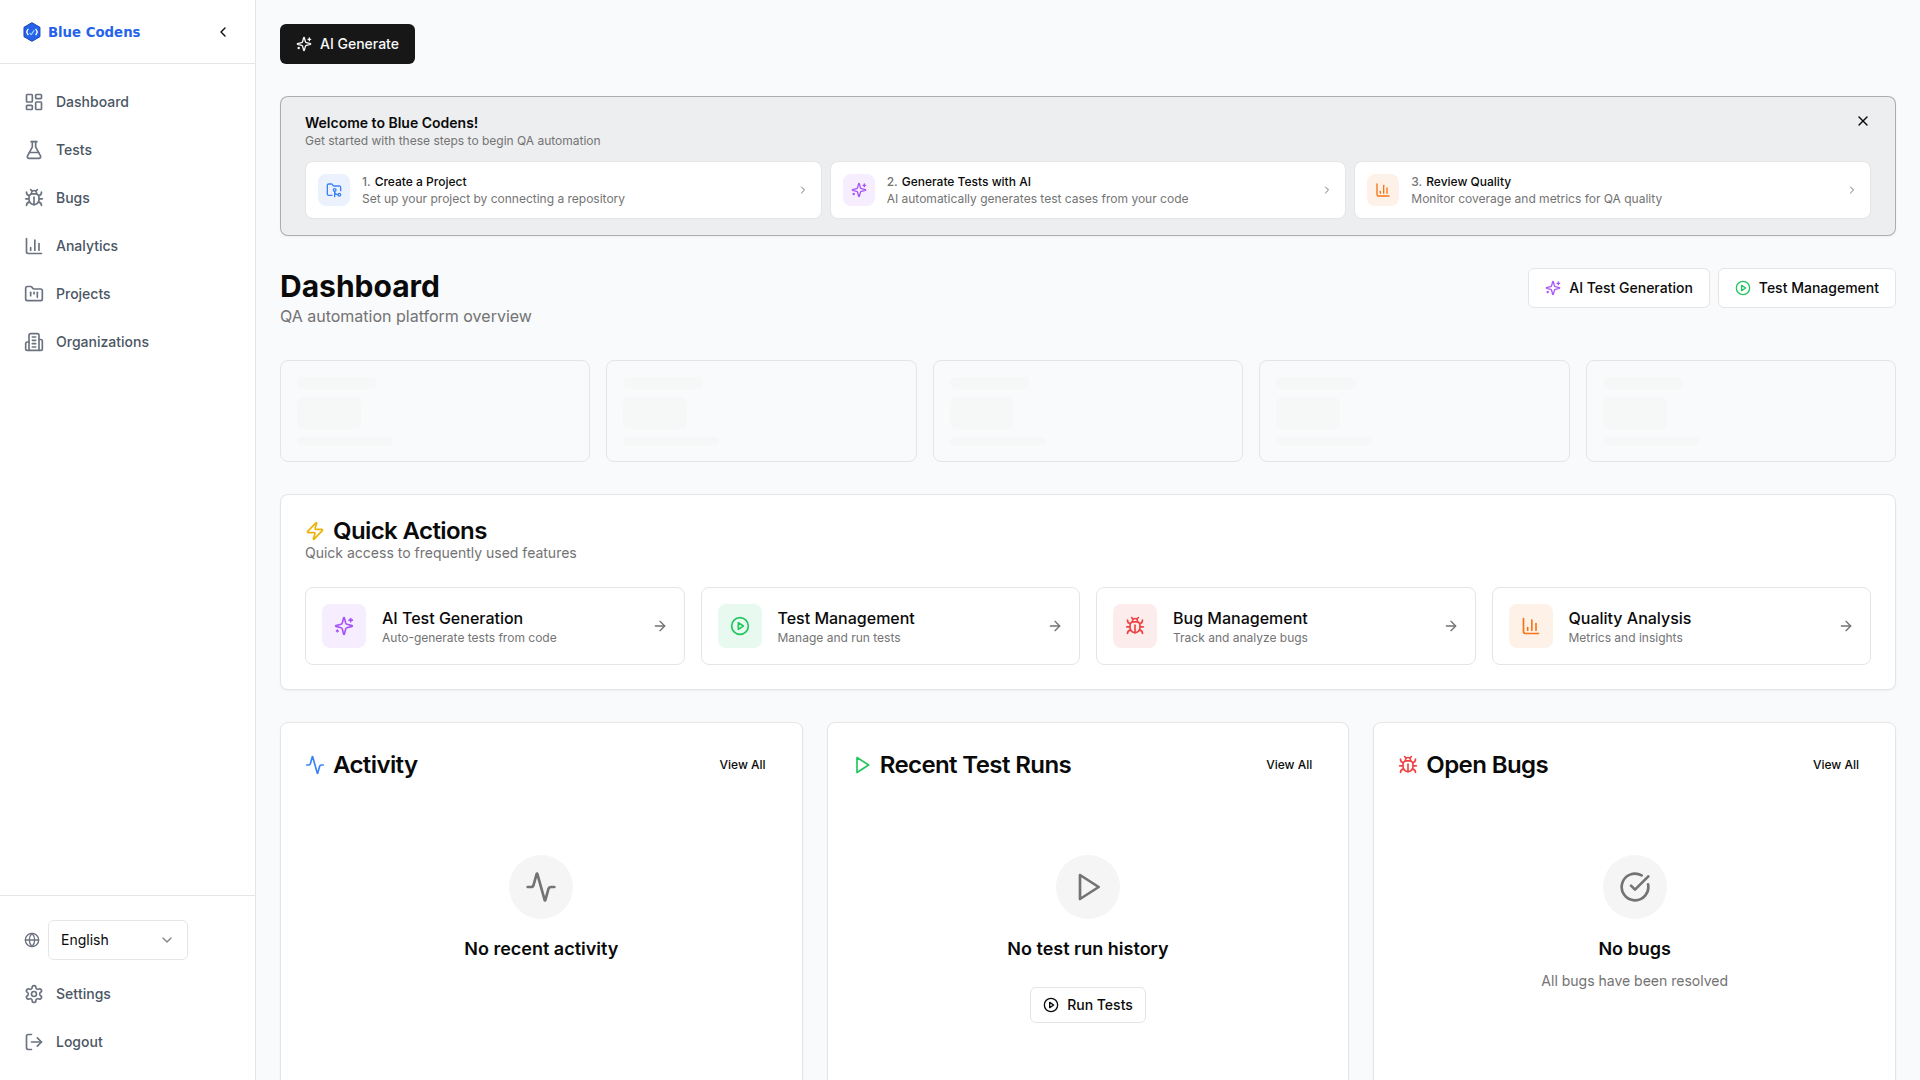Click the Quick Actions lightning icon

coord(315,531)
